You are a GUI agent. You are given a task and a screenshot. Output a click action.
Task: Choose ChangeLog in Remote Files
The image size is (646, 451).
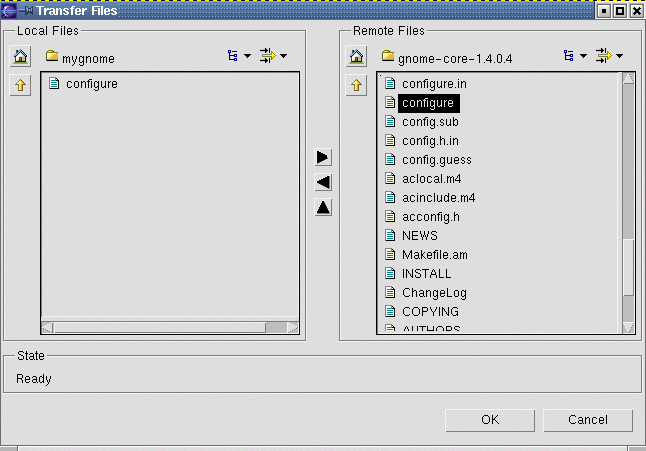[434, 293]
